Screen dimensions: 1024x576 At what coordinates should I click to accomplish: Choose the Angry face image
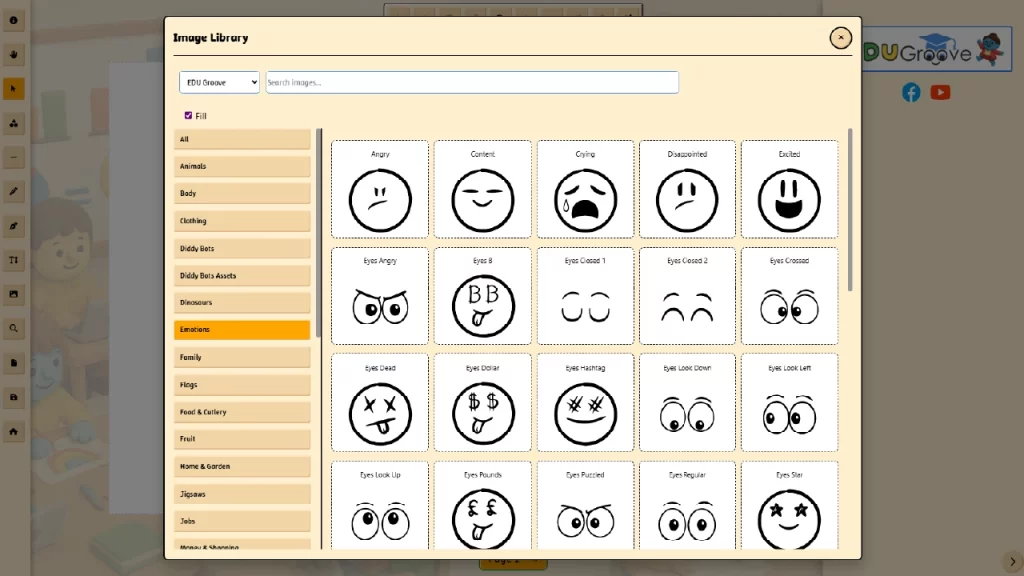tap(380, 189)
